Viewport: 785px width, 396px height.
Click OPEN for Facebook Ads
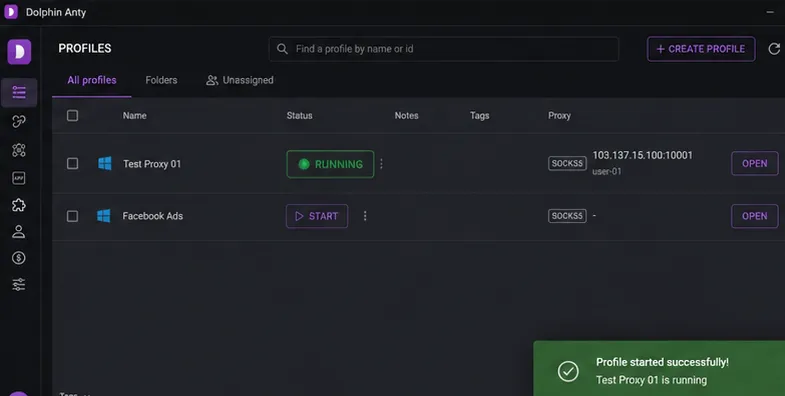[754, 216]
